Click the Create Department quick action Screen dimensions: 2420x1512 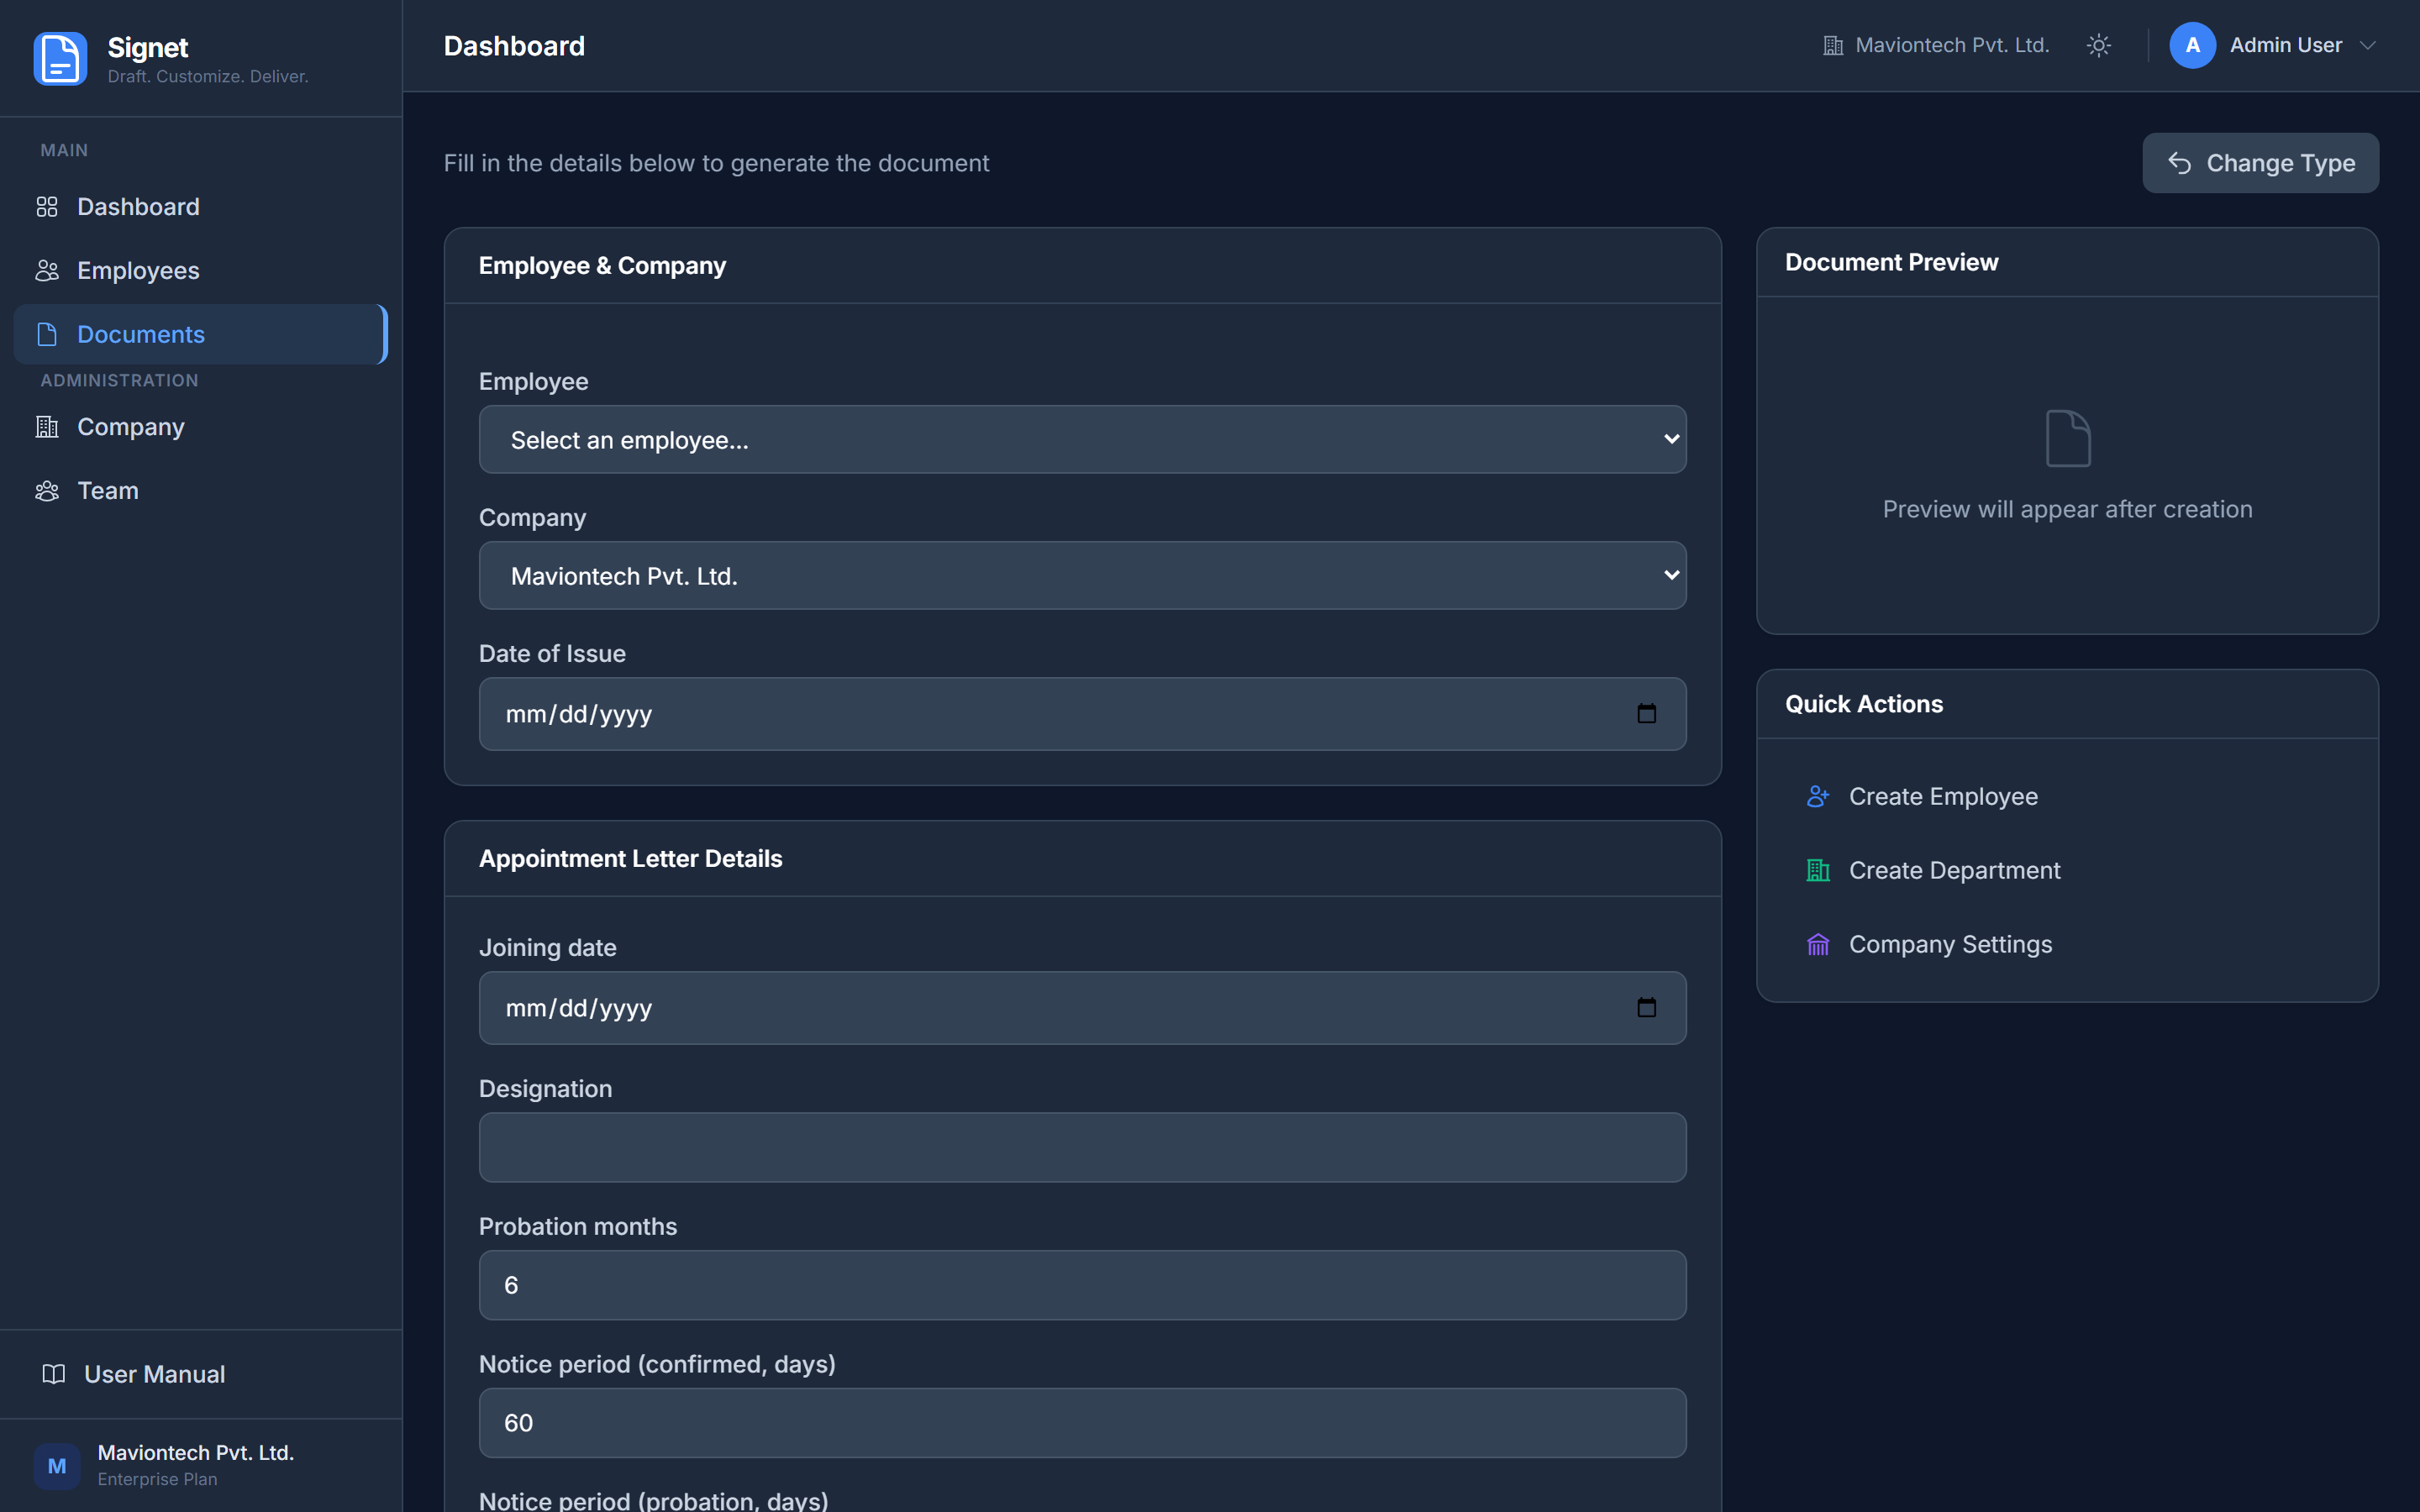[x=1953, y=871]
